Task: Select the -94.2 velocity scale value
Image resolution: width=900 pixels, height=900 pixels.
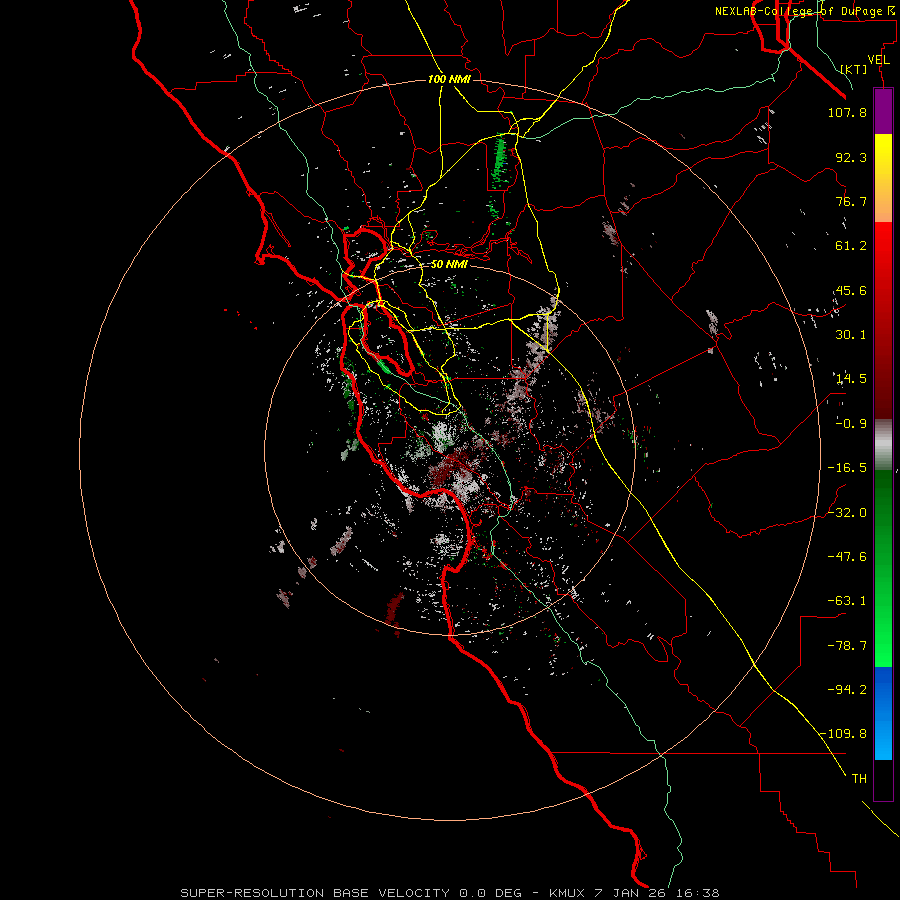Action: 847,690
